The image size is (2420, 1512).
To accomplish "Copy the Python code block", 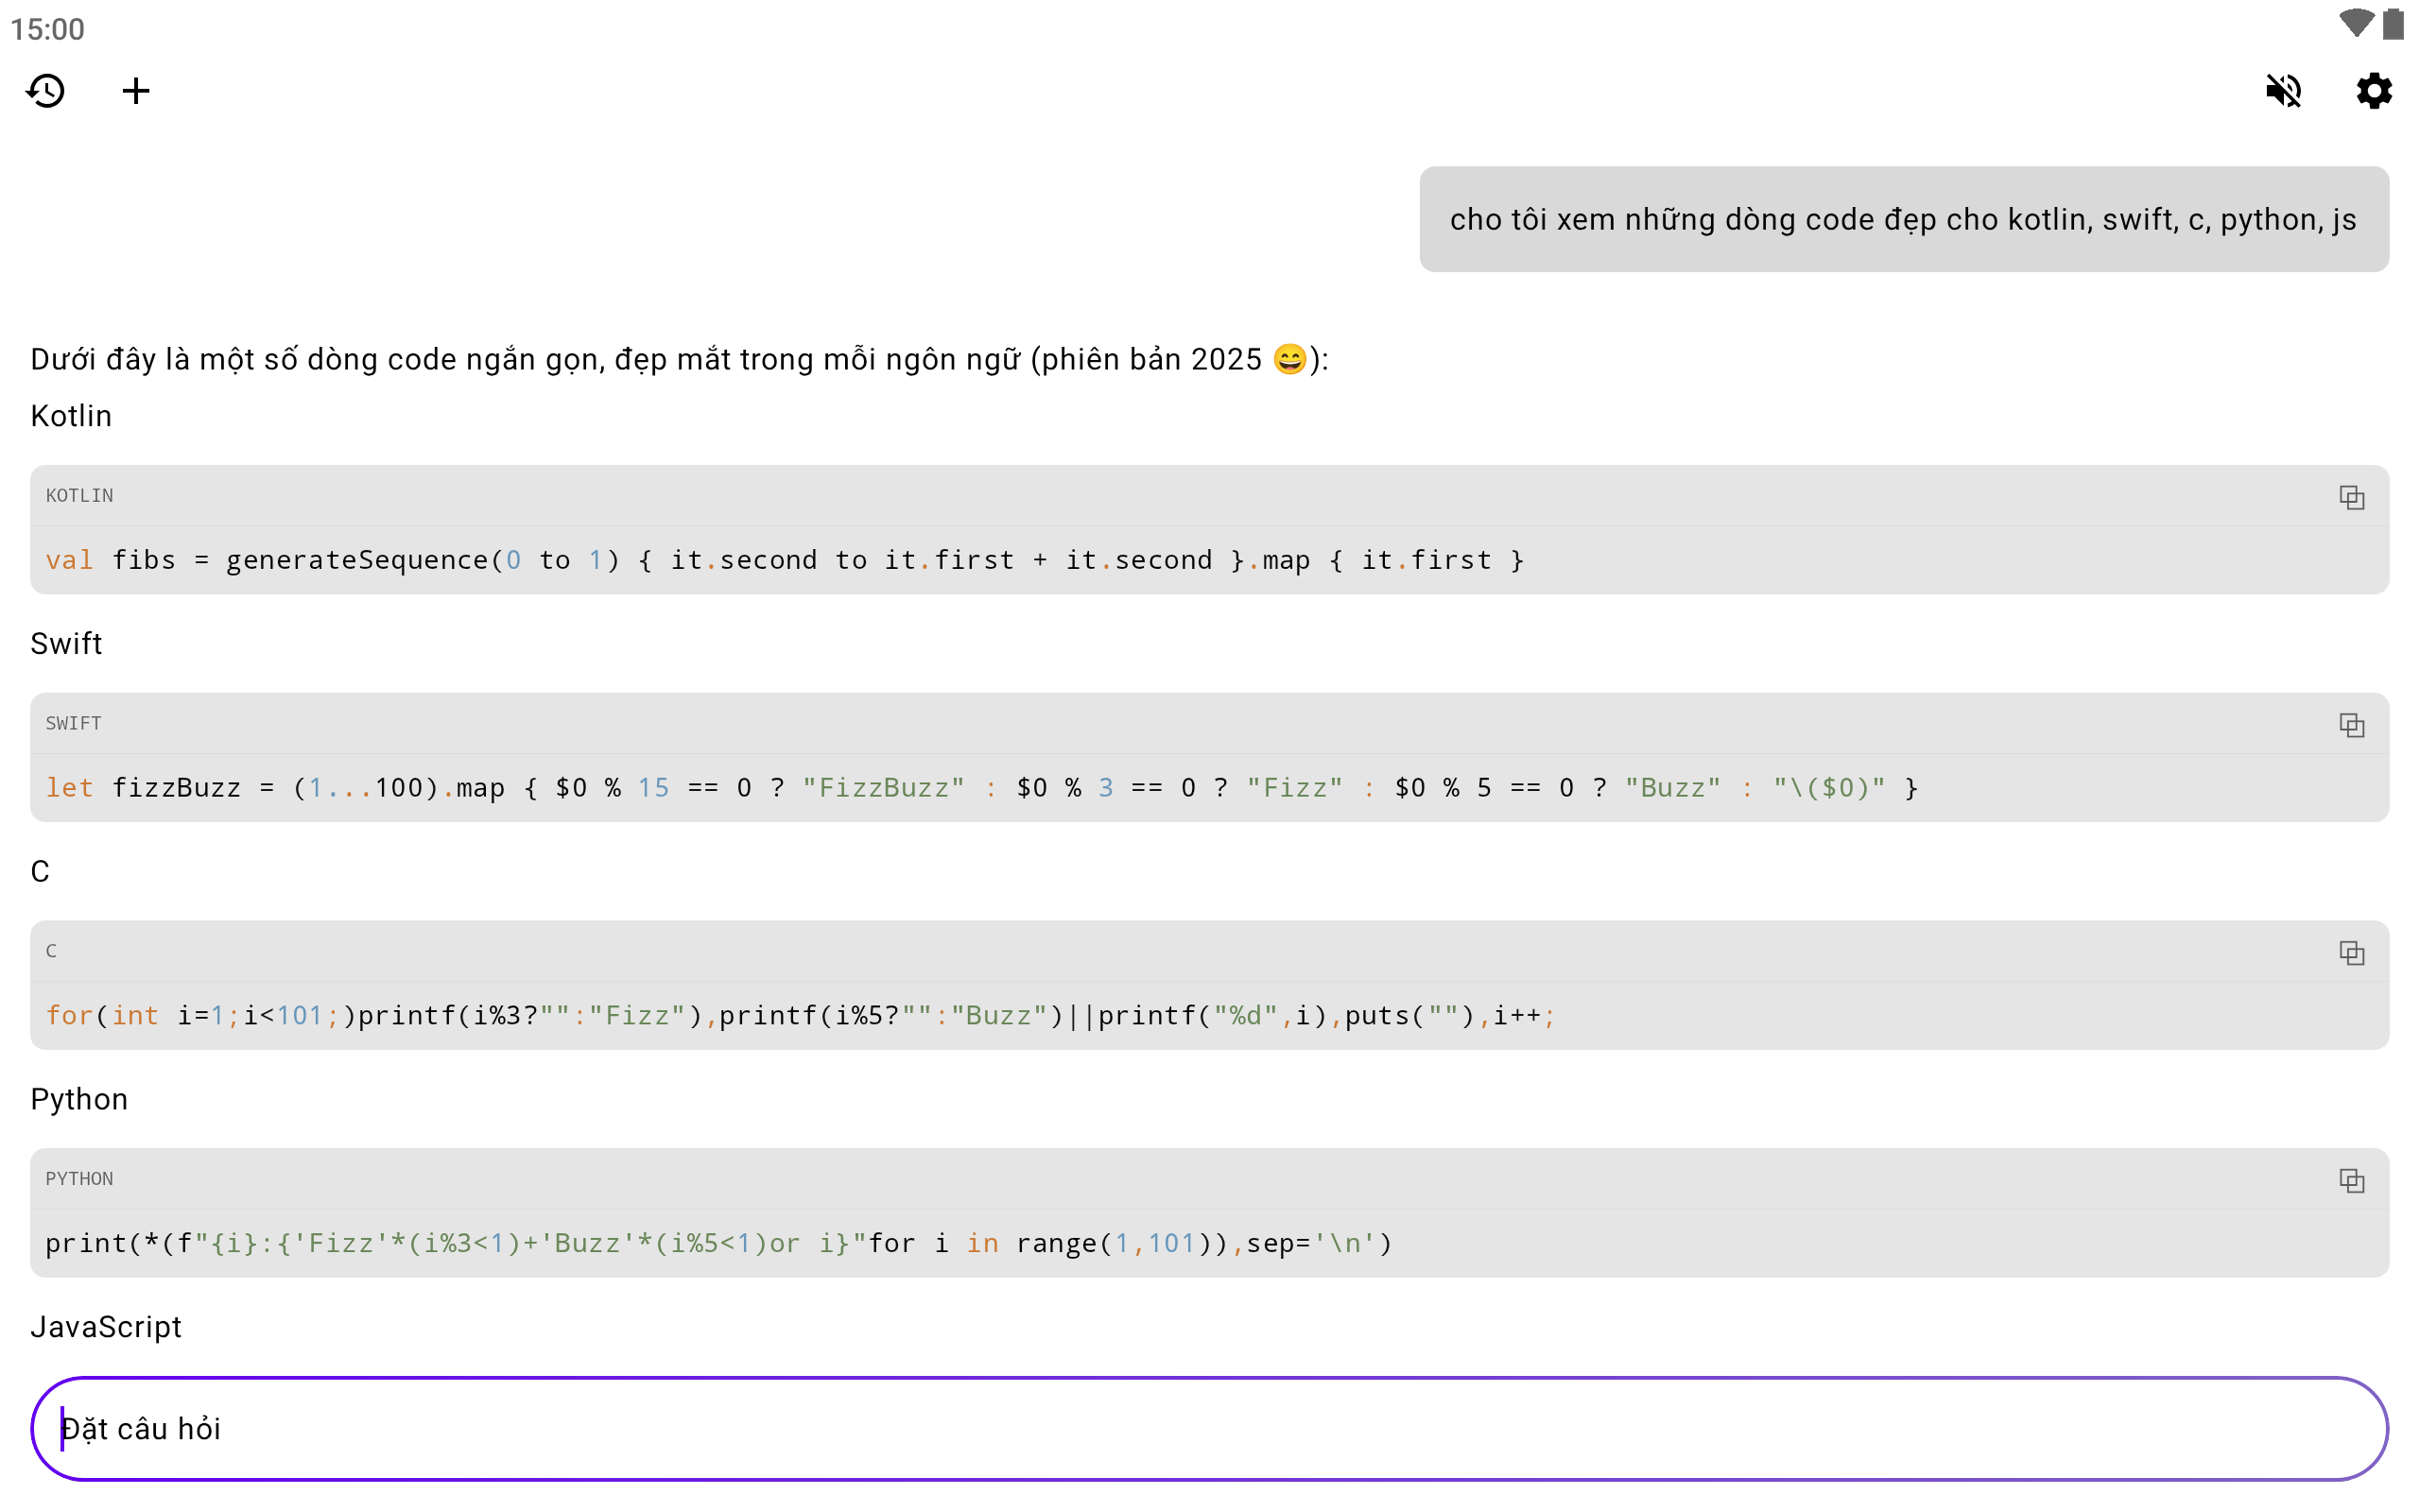I will (2351, 1181).
